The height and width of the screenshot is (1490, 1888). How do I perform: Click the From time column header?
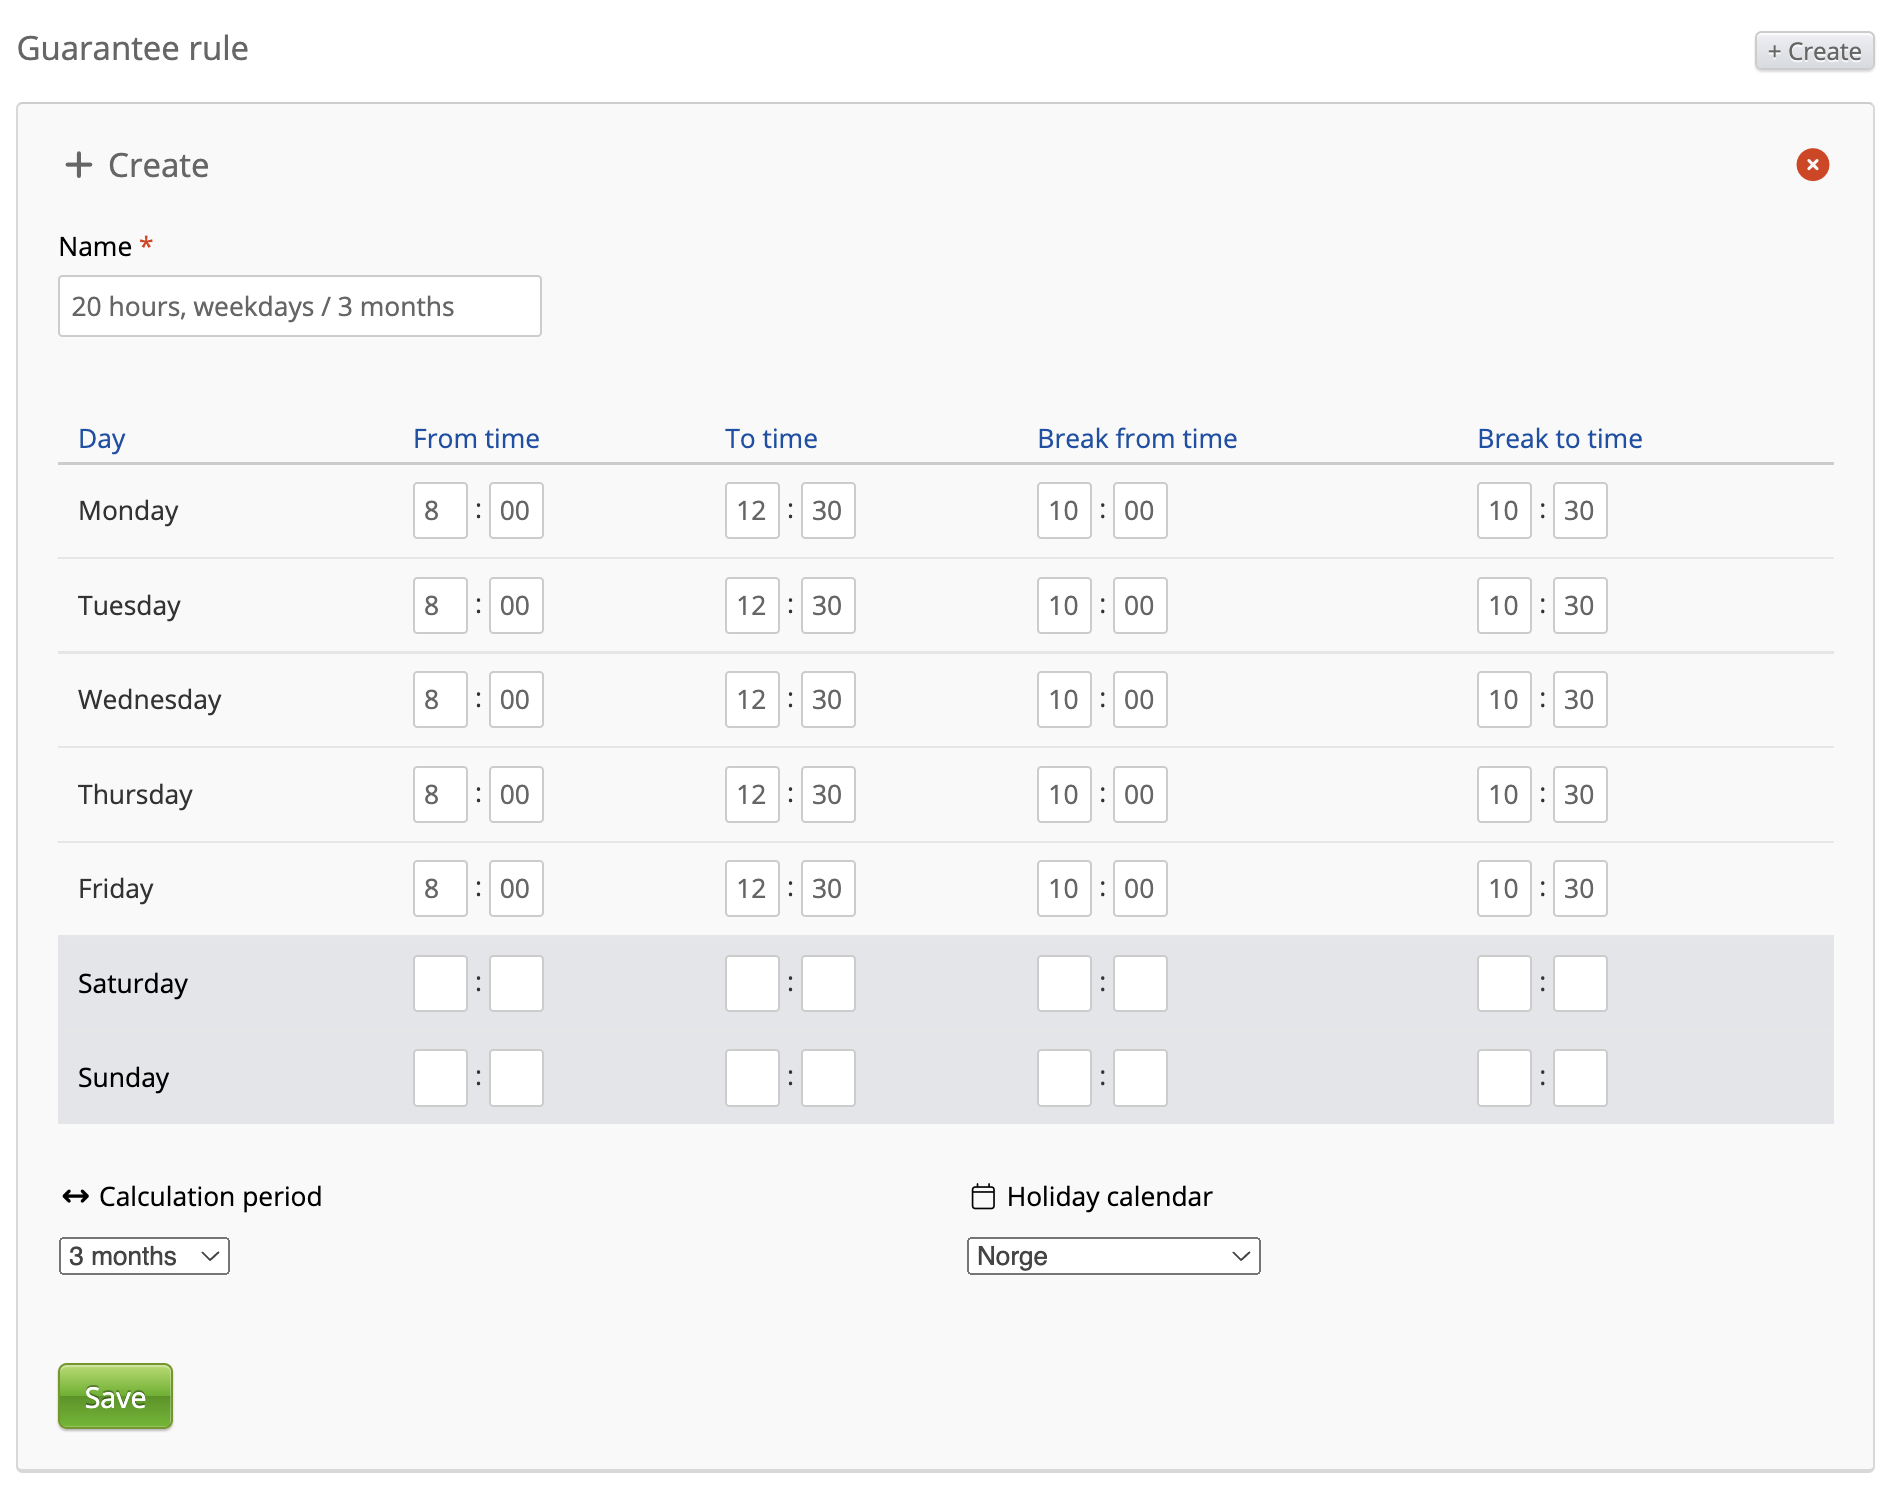click(x=476, y=439)
